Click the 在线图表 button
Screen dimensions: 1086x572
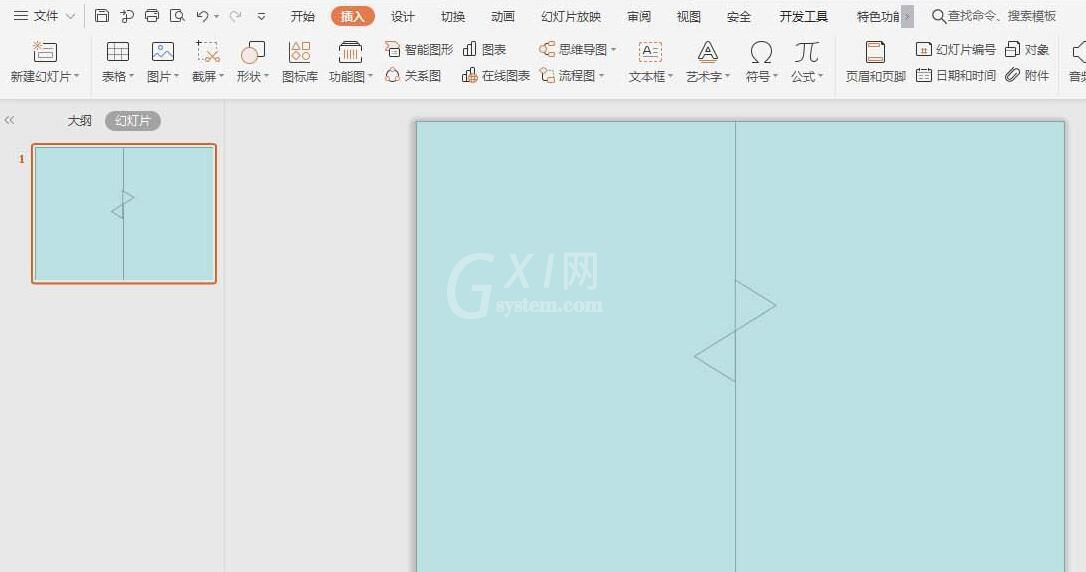point(495,75)
